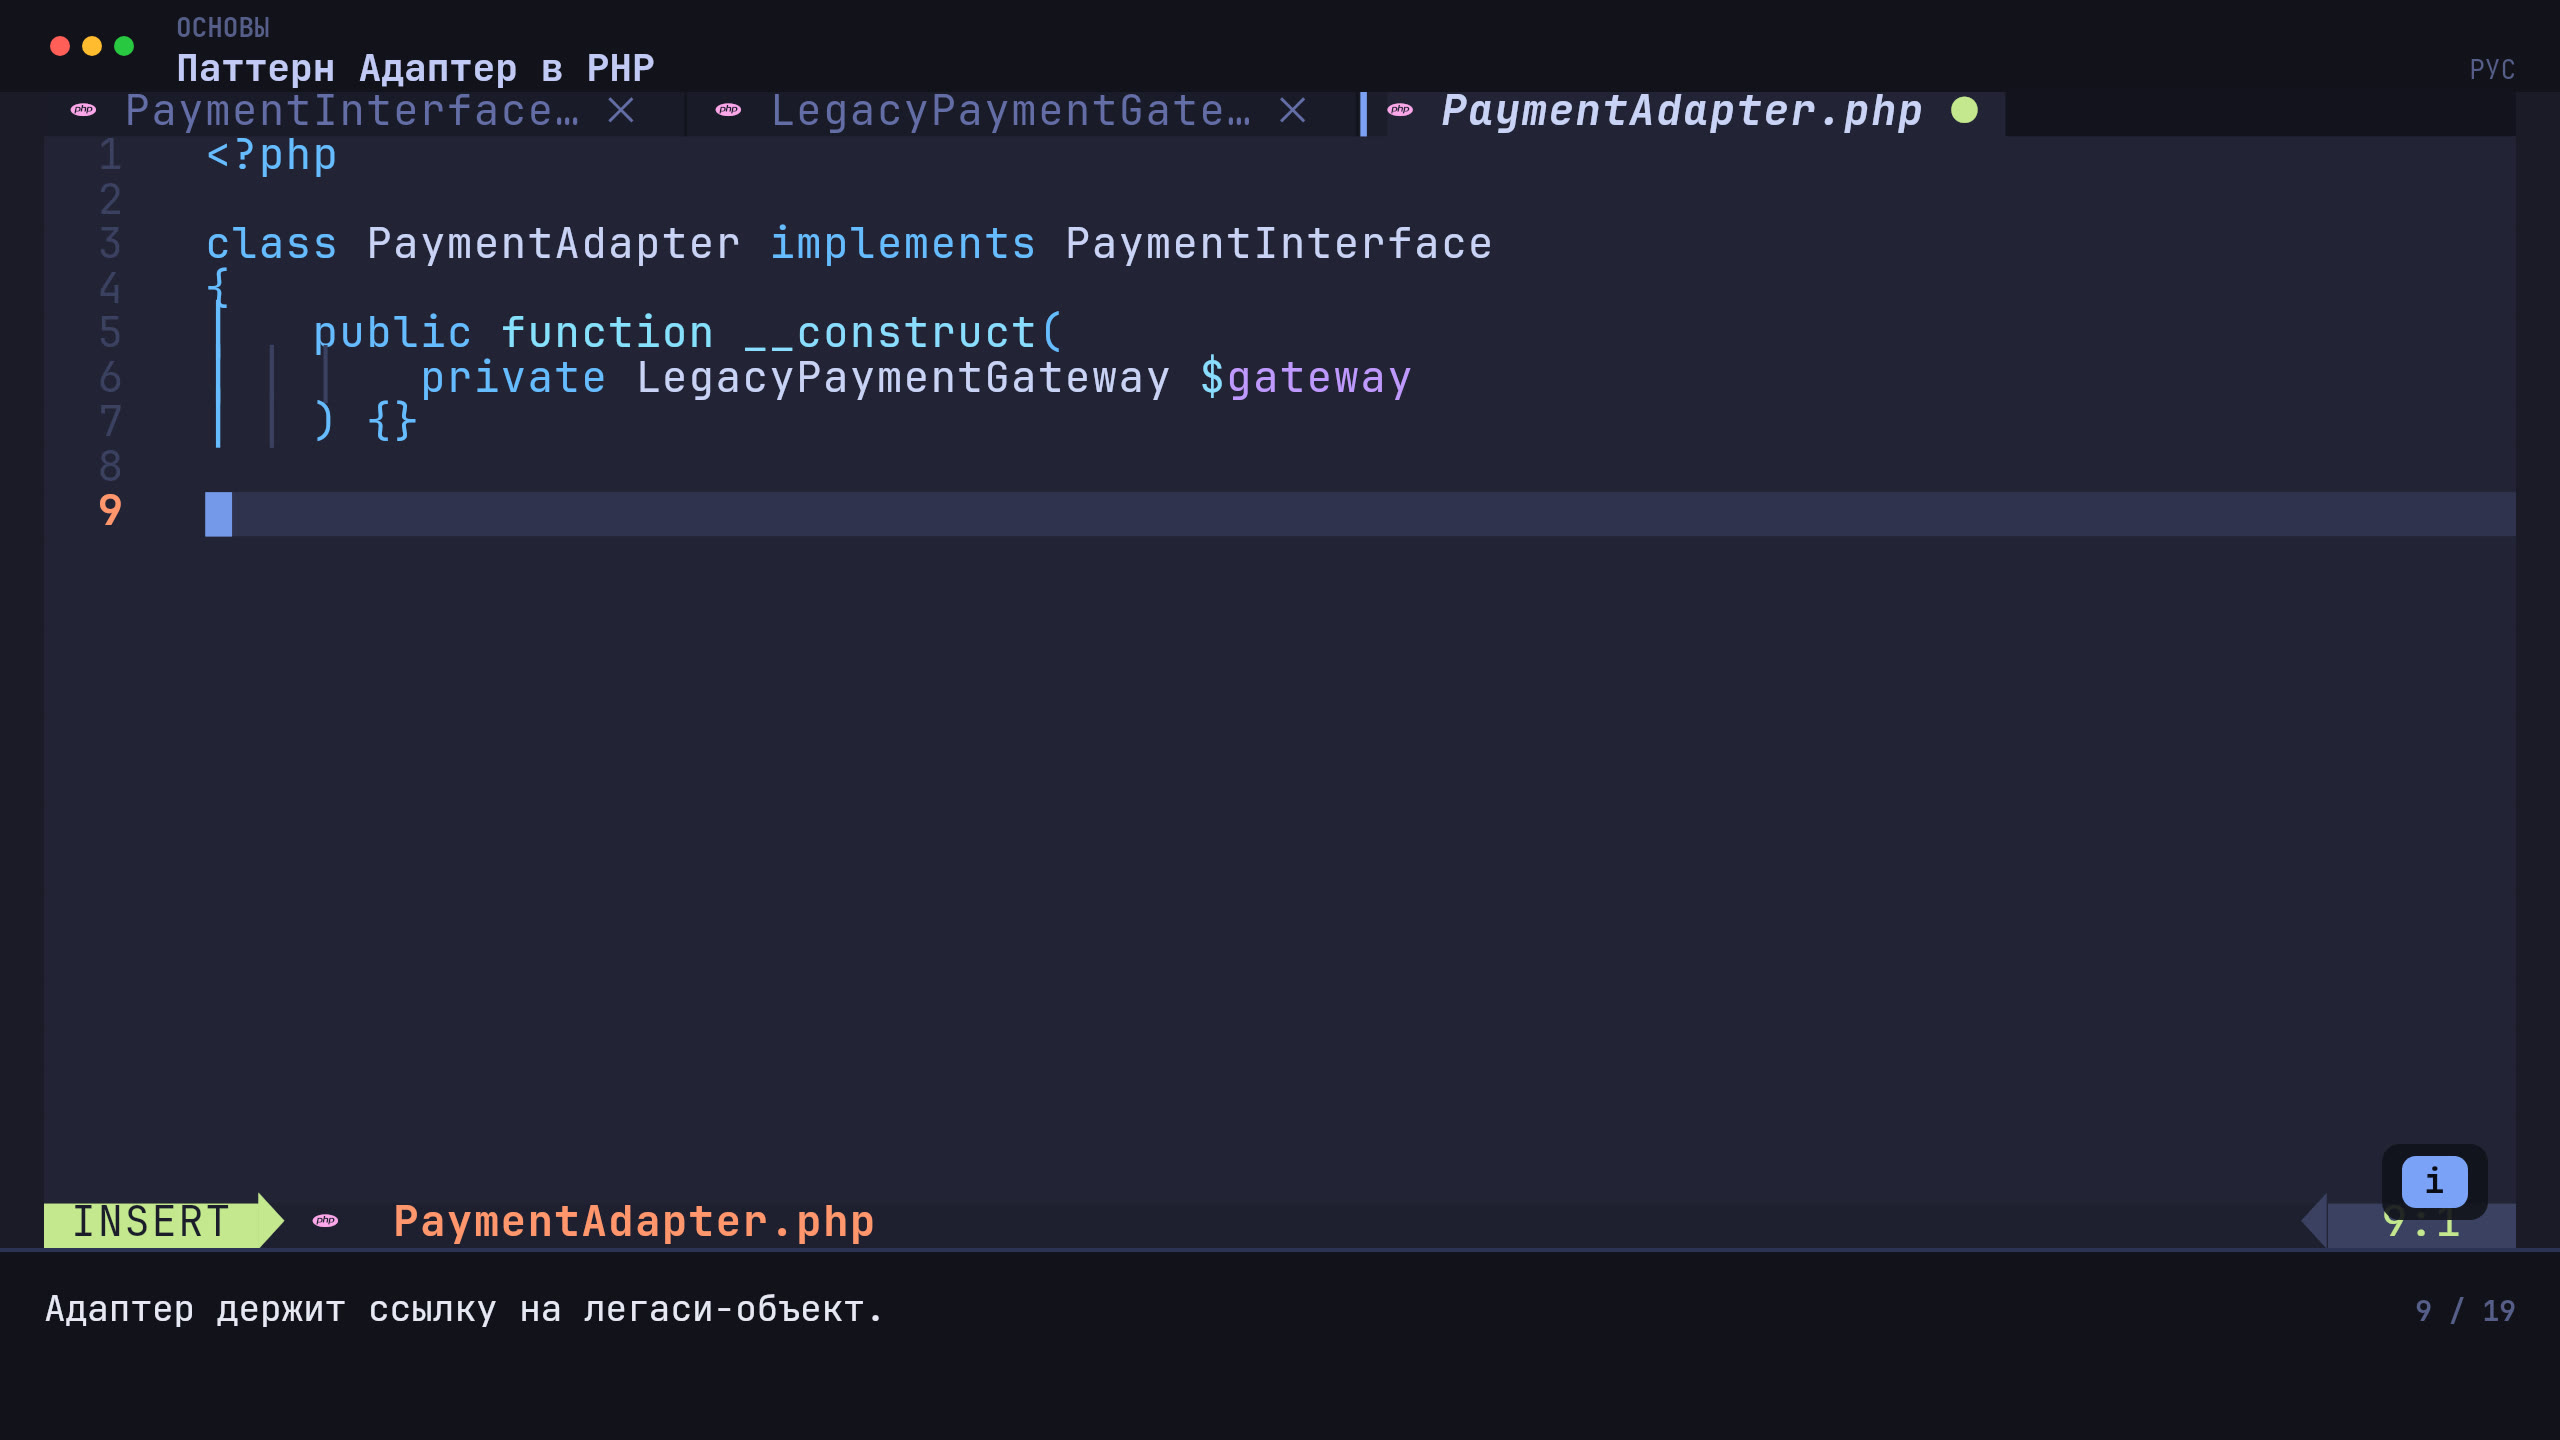
Task: Click the yellow minimize window button
Action: 92,46
